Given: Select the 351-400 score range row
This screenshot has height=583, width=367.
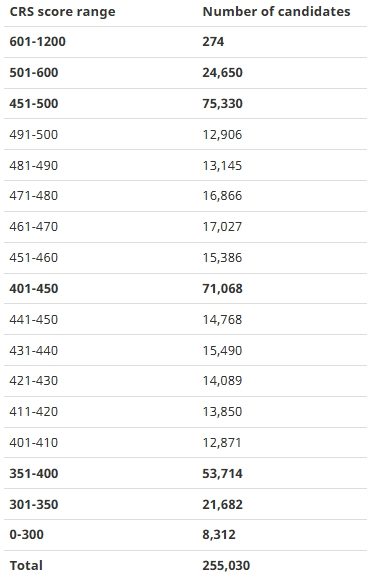Looking at the screenshot, I should pyautogui.click(x=185, y=474).
